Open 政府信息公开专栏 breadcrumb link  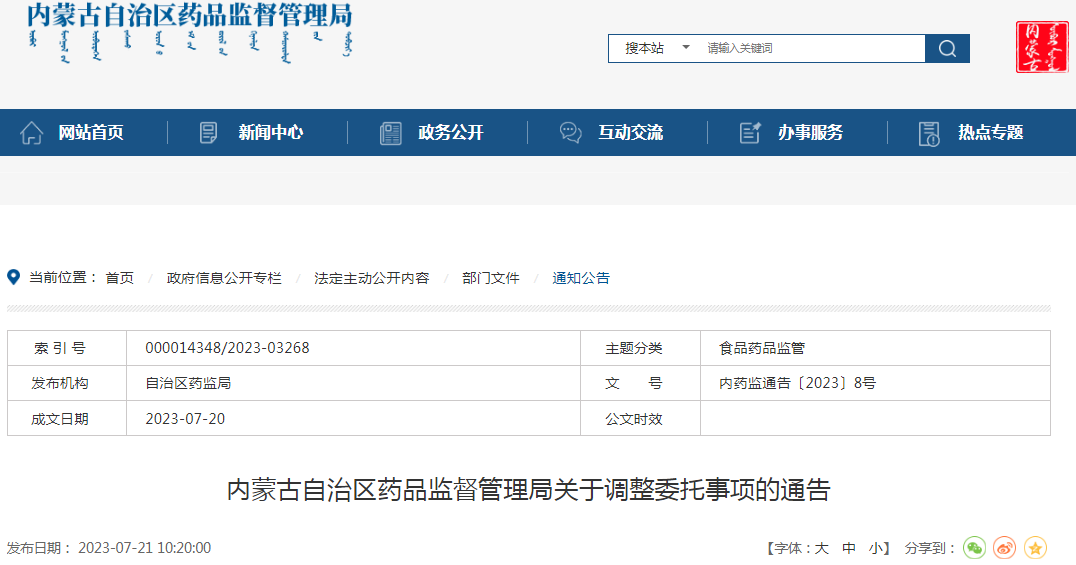coord(224,278)
